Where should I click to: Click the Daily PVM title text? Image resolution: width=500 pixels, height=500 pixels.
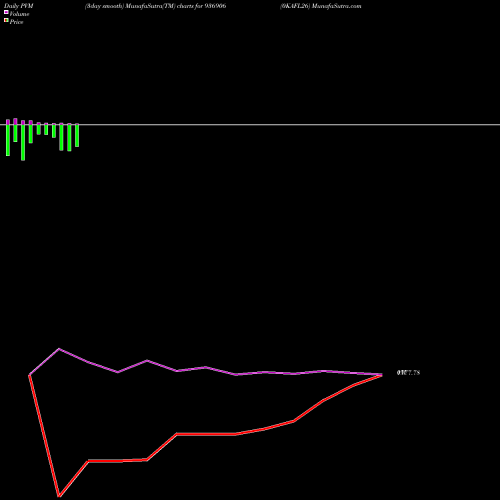[19, 6]
